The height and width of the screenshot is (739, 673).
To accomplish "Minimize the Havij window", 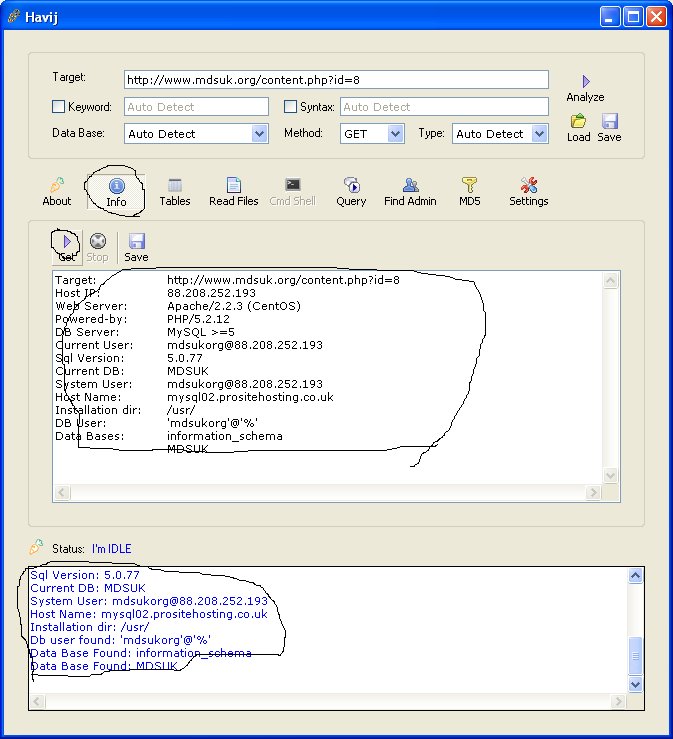I will click(x=610, y=17).
